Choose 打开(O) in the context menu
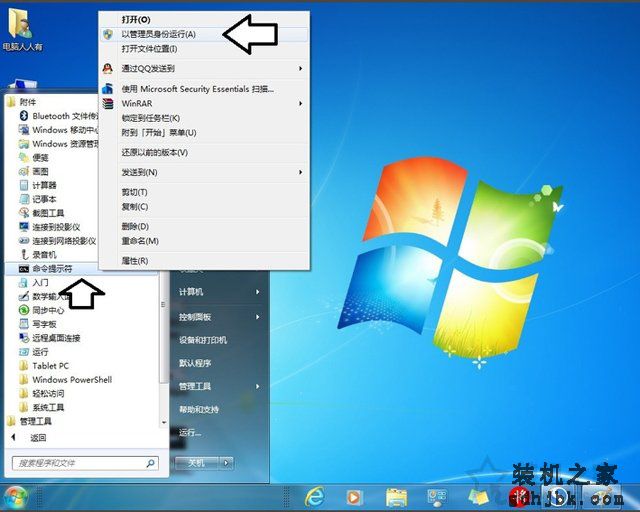The height and width of the screenshot is (512, 640). [136, 20]
